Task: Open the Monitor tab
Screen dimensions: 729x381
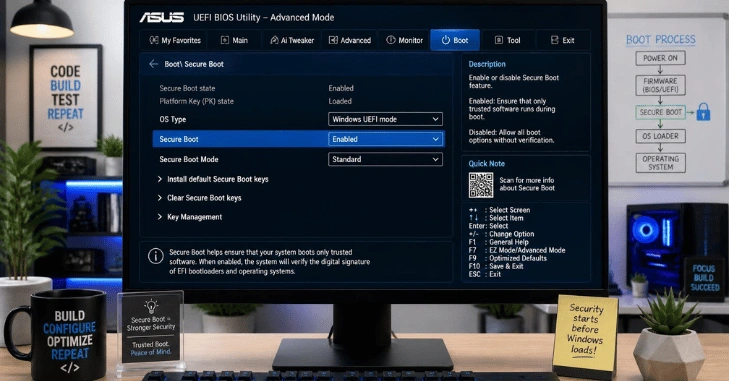Action: click(404, 40)
